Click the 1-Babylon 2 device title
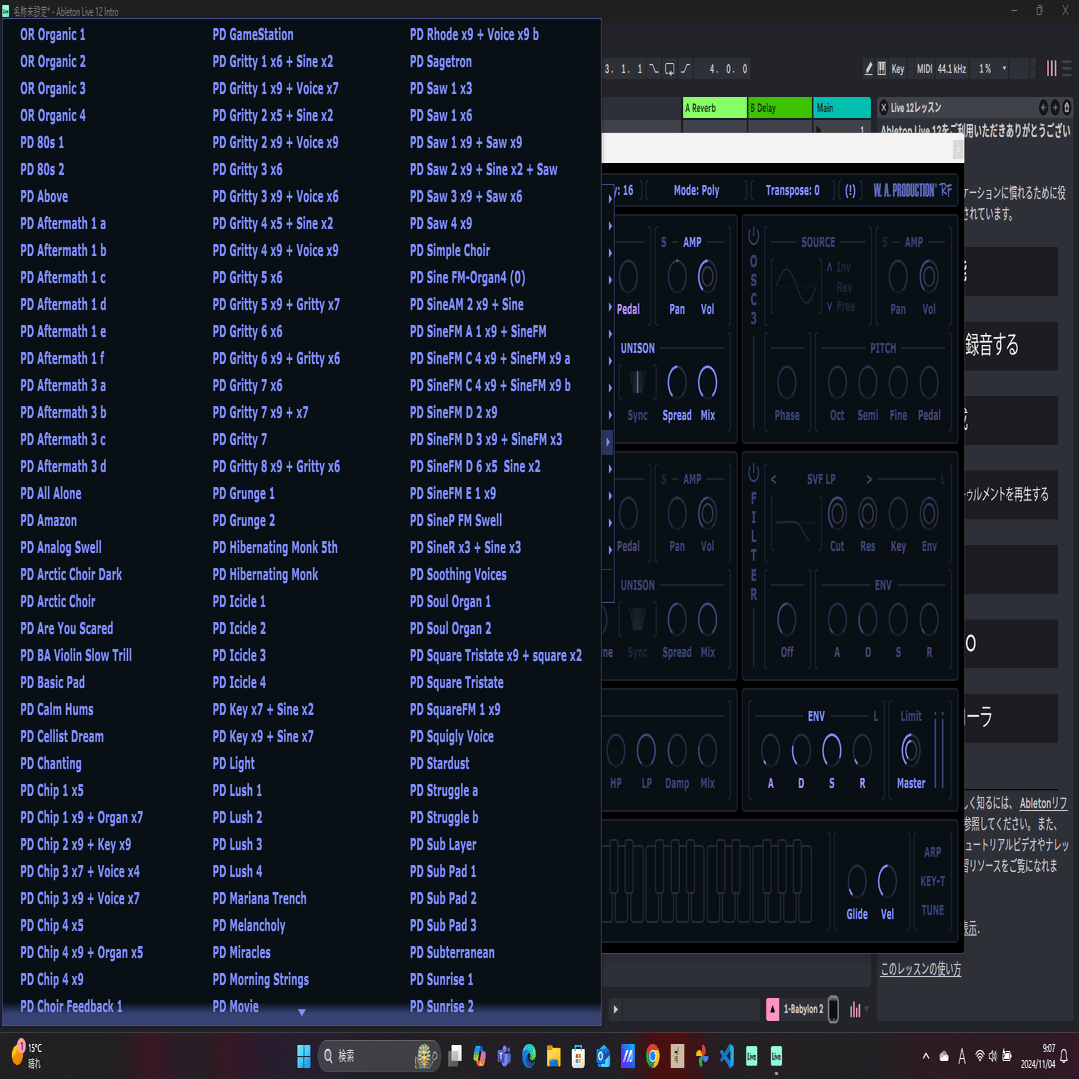1079x1079 pixels. click(803, 1009)
